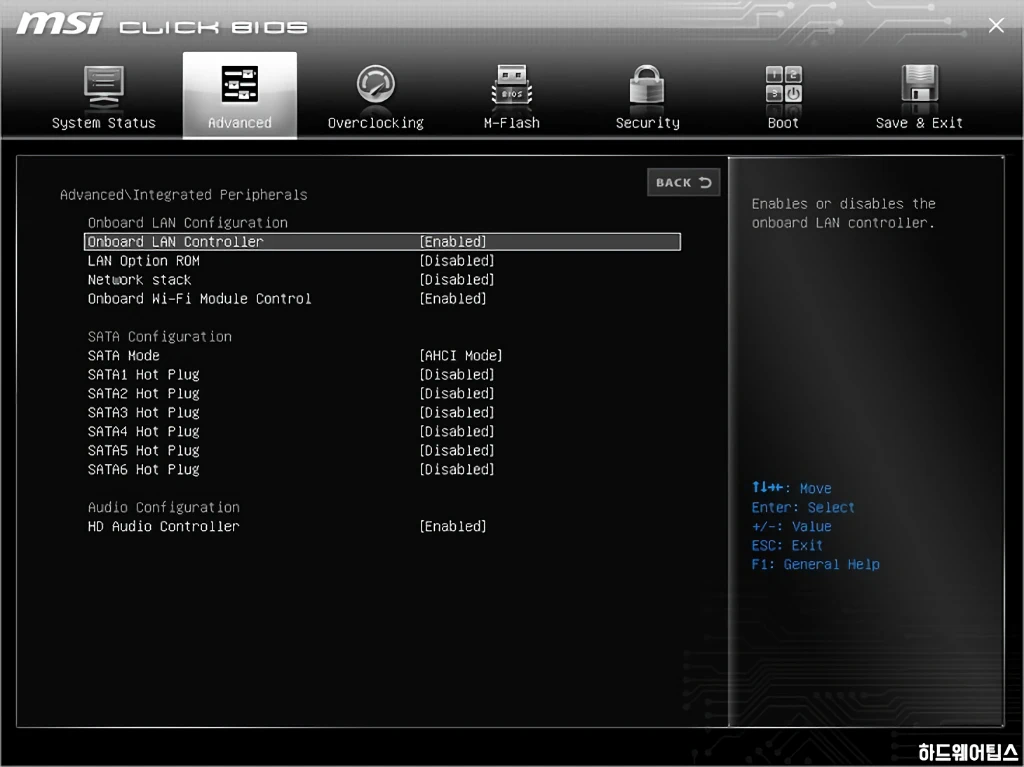Change Onboard LAN Controller Enabled value

(x=453, y=242)
